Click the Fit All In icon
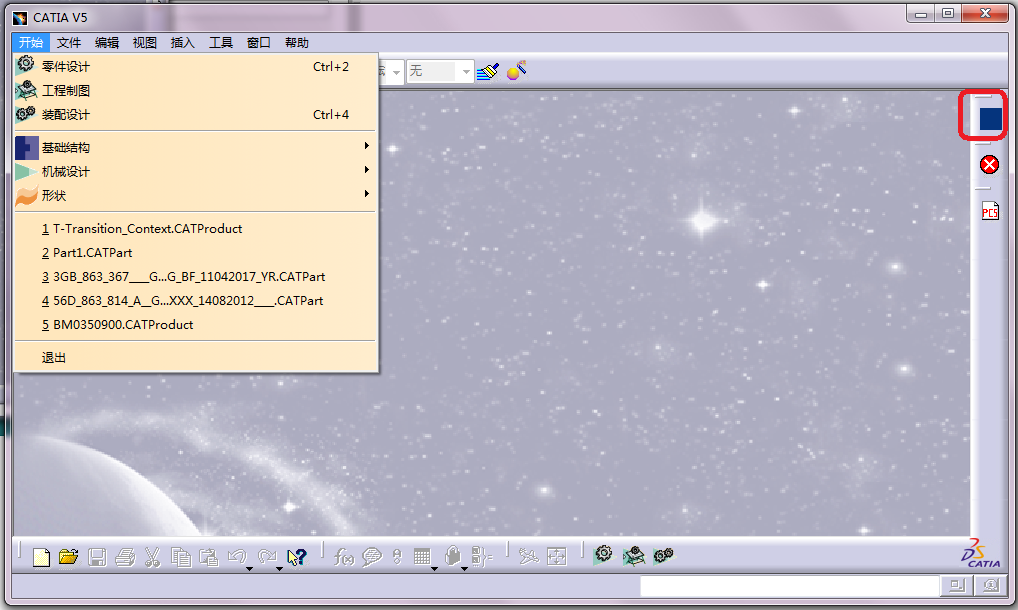The image size is (1018, 610). [x=557, y=557]
